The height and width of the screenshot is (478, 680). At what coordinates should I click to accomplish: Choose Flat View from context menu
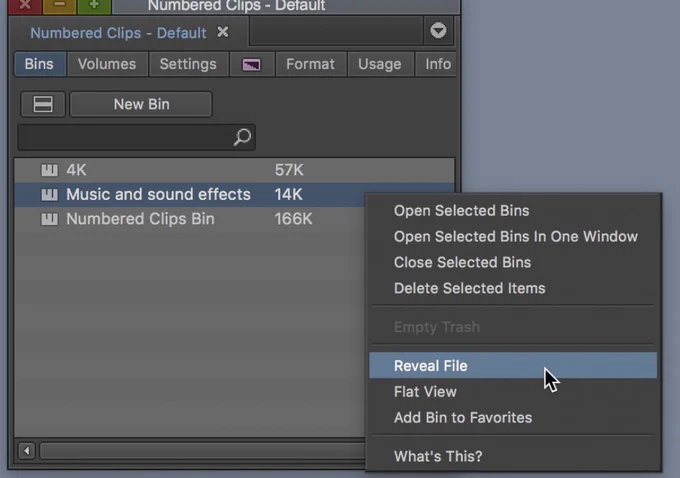coord(513,392)
